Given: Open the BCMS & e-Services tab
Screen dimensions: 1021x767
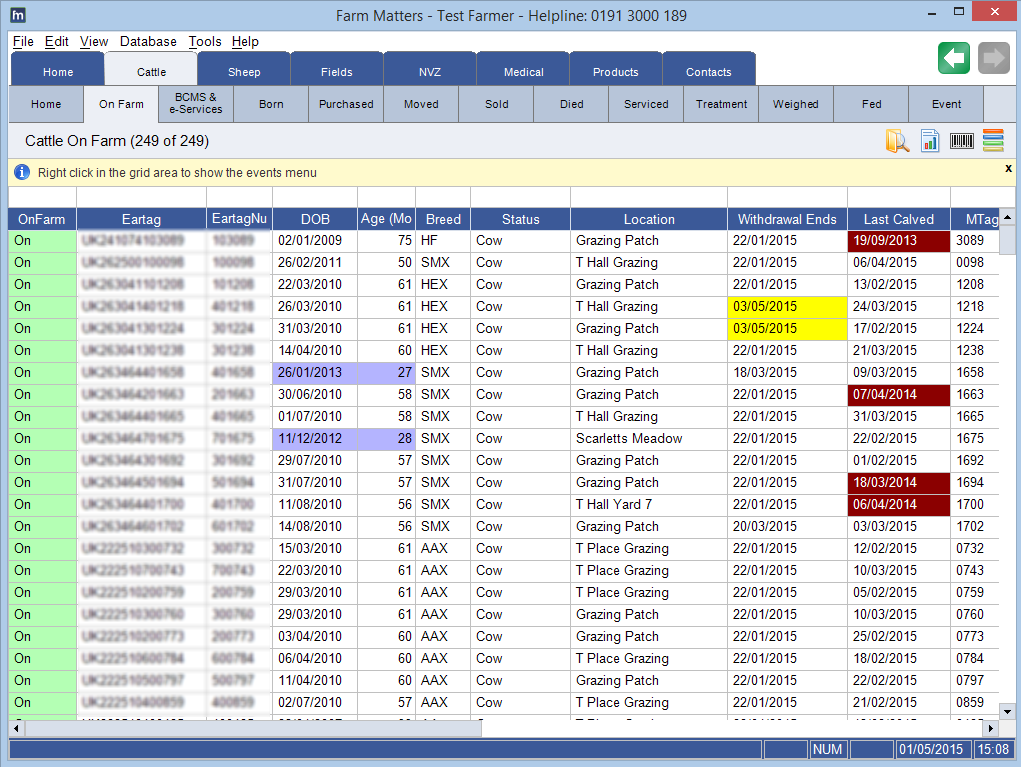Looking at the screenshot, I should 195,103.
